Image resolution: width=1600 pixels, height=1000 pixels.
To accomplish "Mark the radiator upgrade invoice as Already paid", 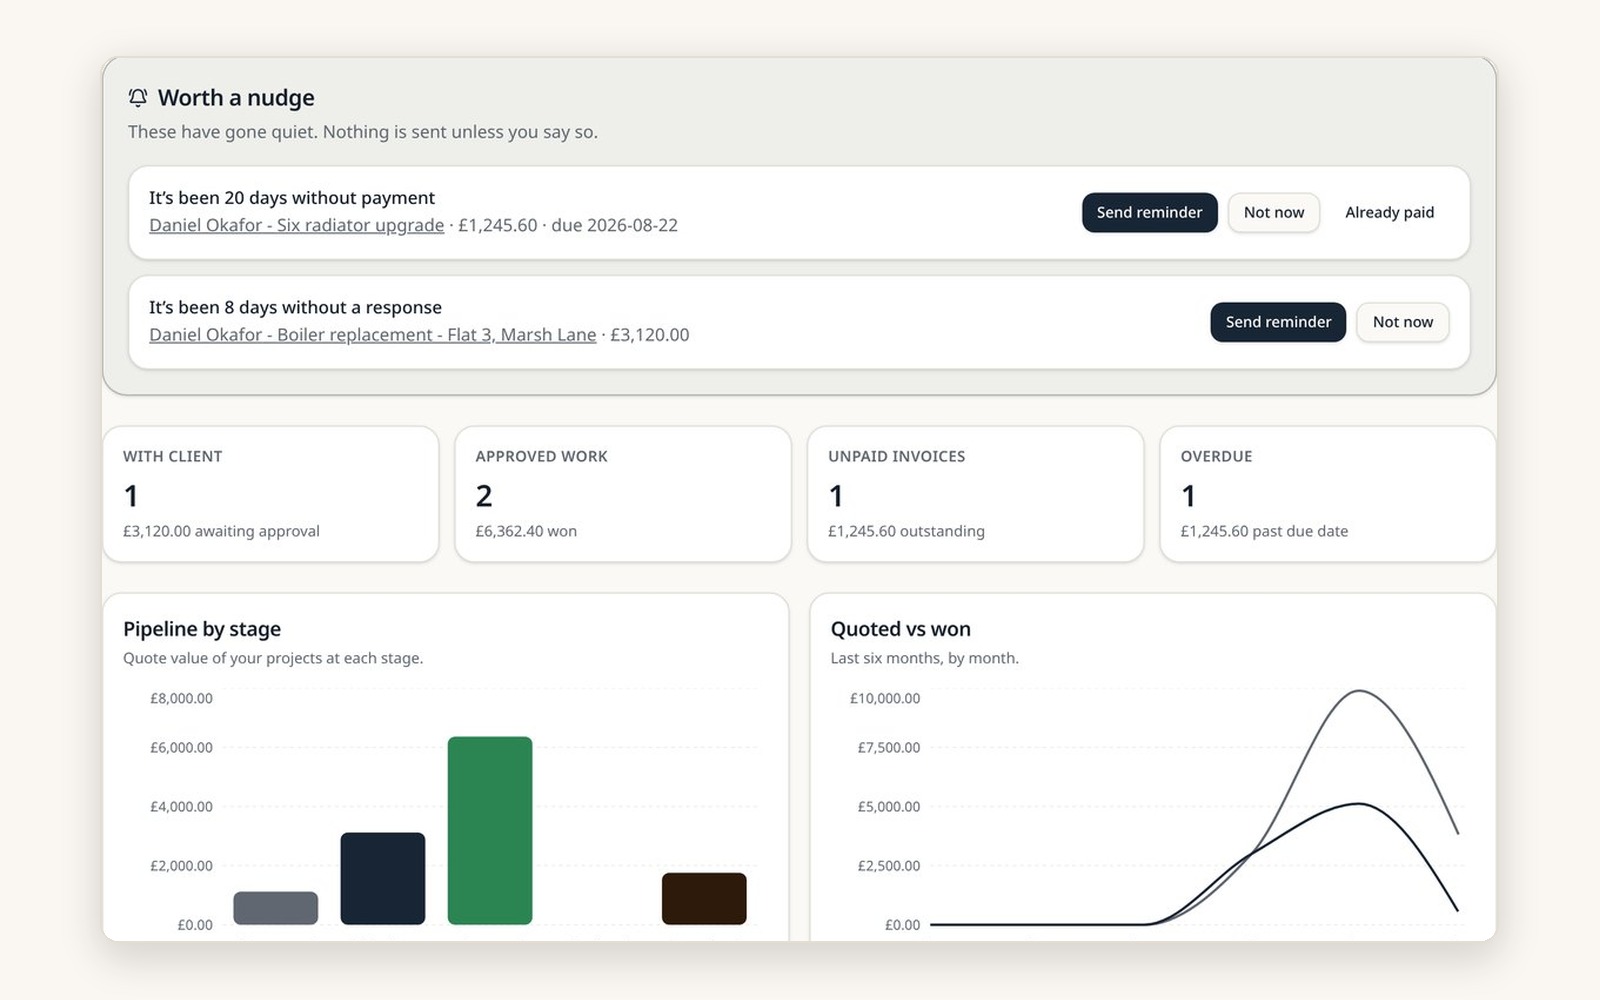I will (x=1389, y=212).
